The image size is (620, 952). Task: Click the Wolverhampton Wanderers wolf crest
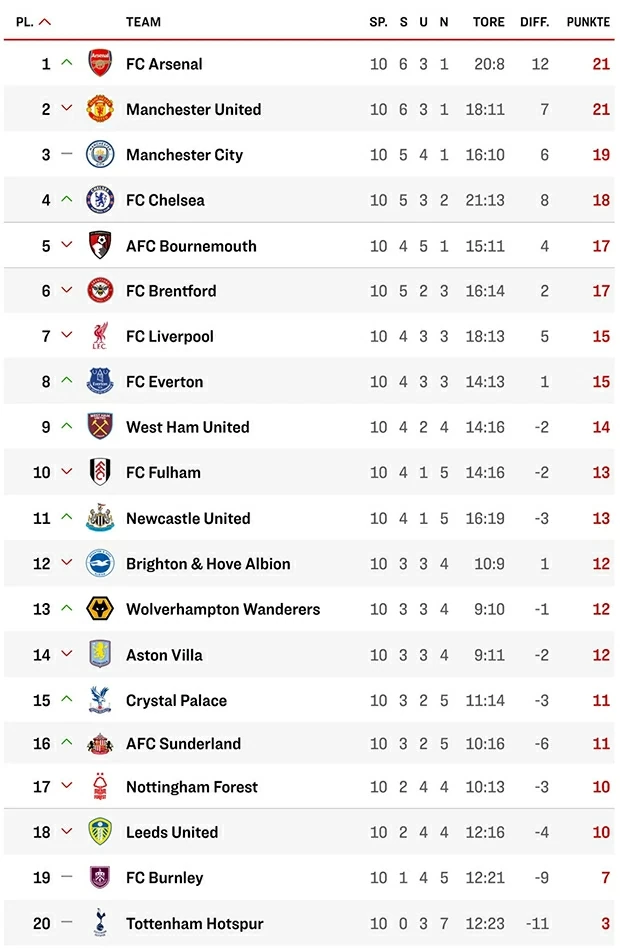pos(100,609)
